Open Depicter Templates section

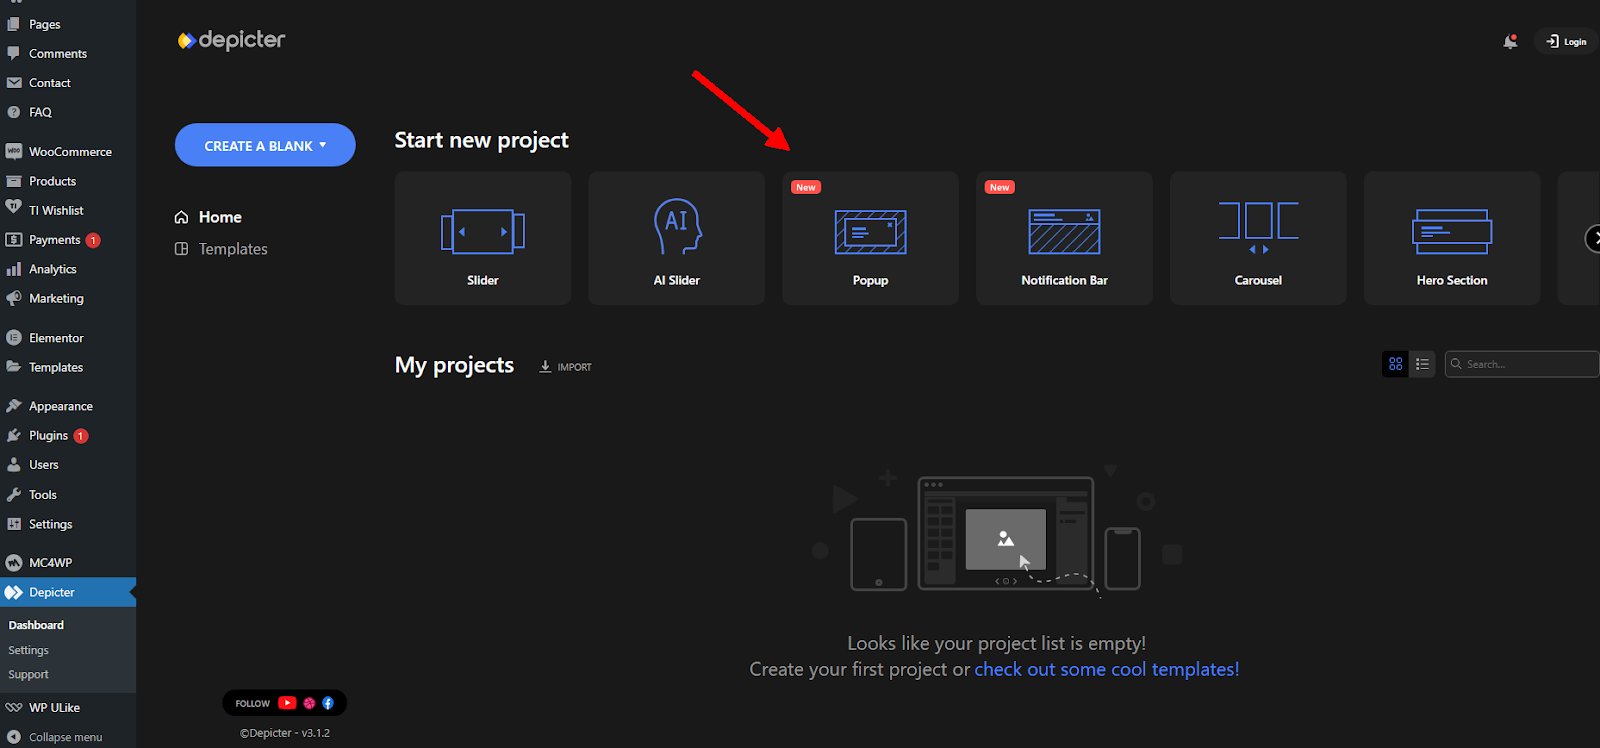221,249
